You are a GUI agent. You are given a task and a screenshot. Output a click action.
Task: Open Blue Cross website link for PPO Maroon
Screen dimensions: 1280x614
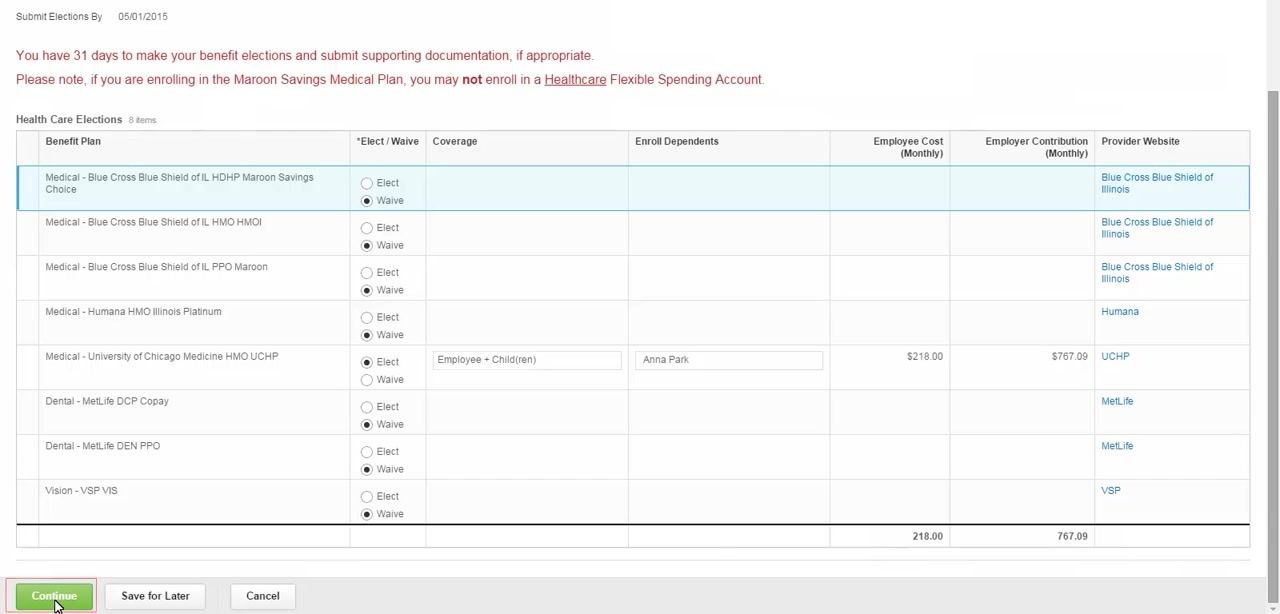[x=1157, y=273]
